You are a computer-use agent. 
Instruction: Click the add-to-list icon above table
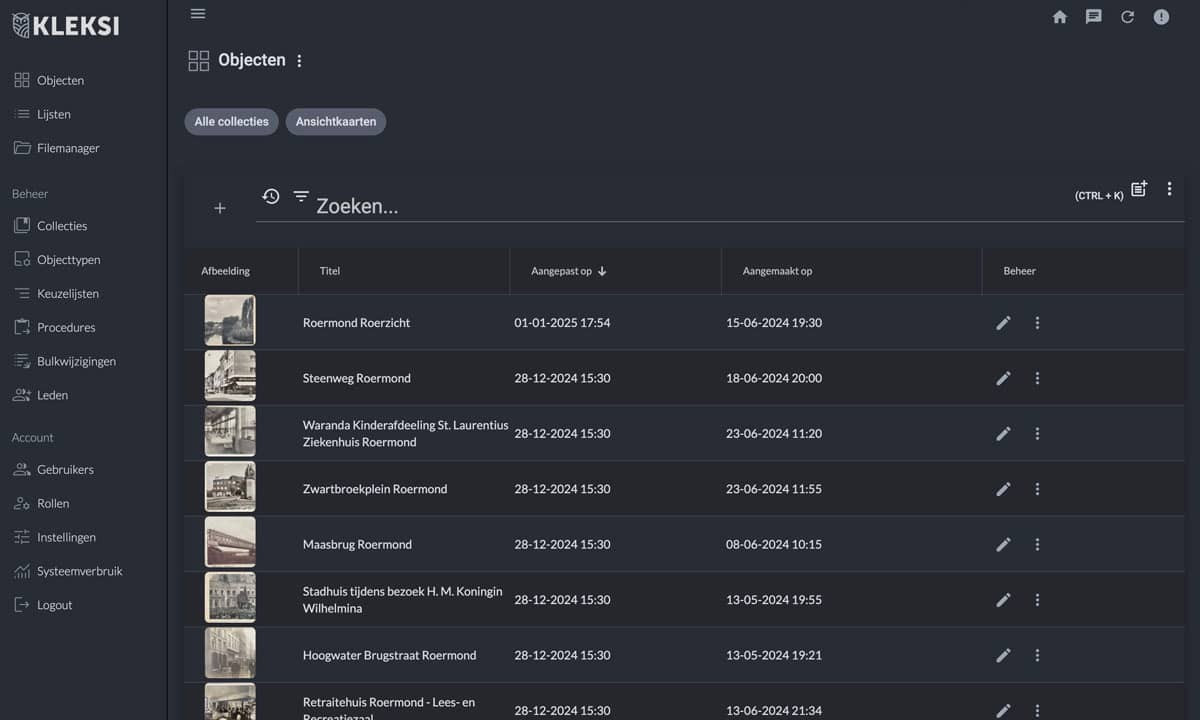[1139, 189]
